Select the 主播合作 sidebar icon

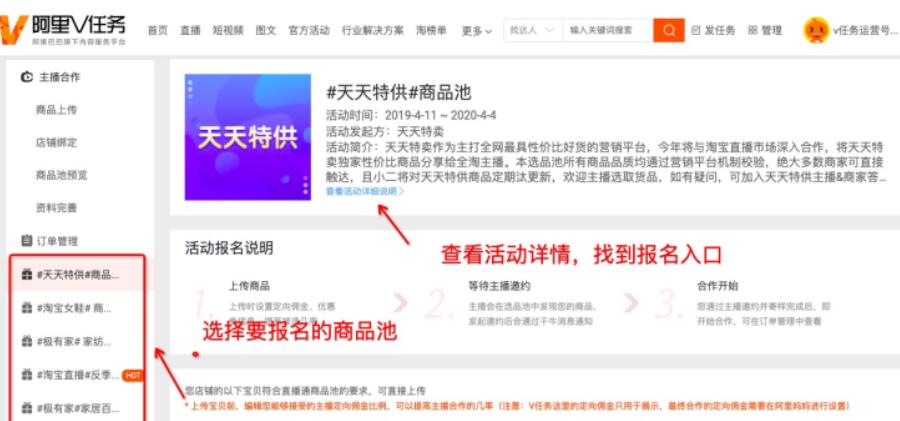pos(26,77)
